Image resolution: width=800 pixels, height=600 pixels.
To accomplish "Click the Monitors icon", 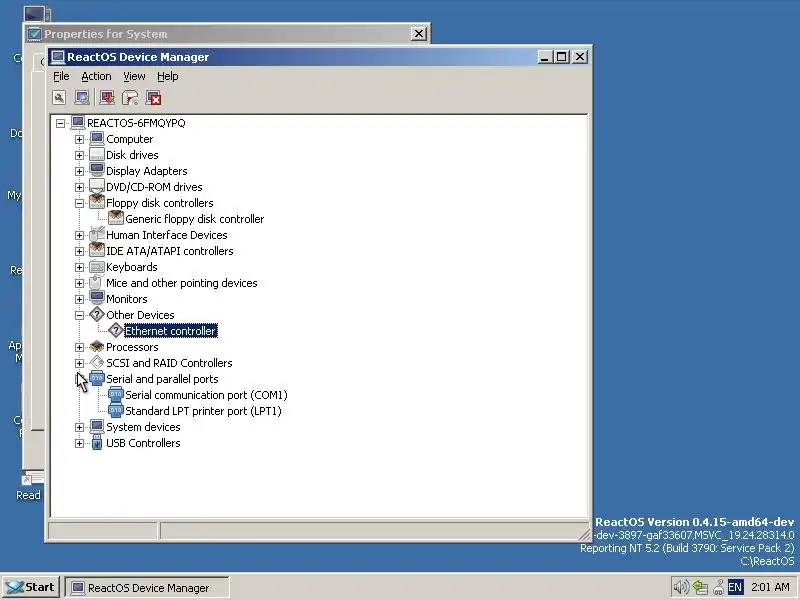I will click(x=96, y=298).
